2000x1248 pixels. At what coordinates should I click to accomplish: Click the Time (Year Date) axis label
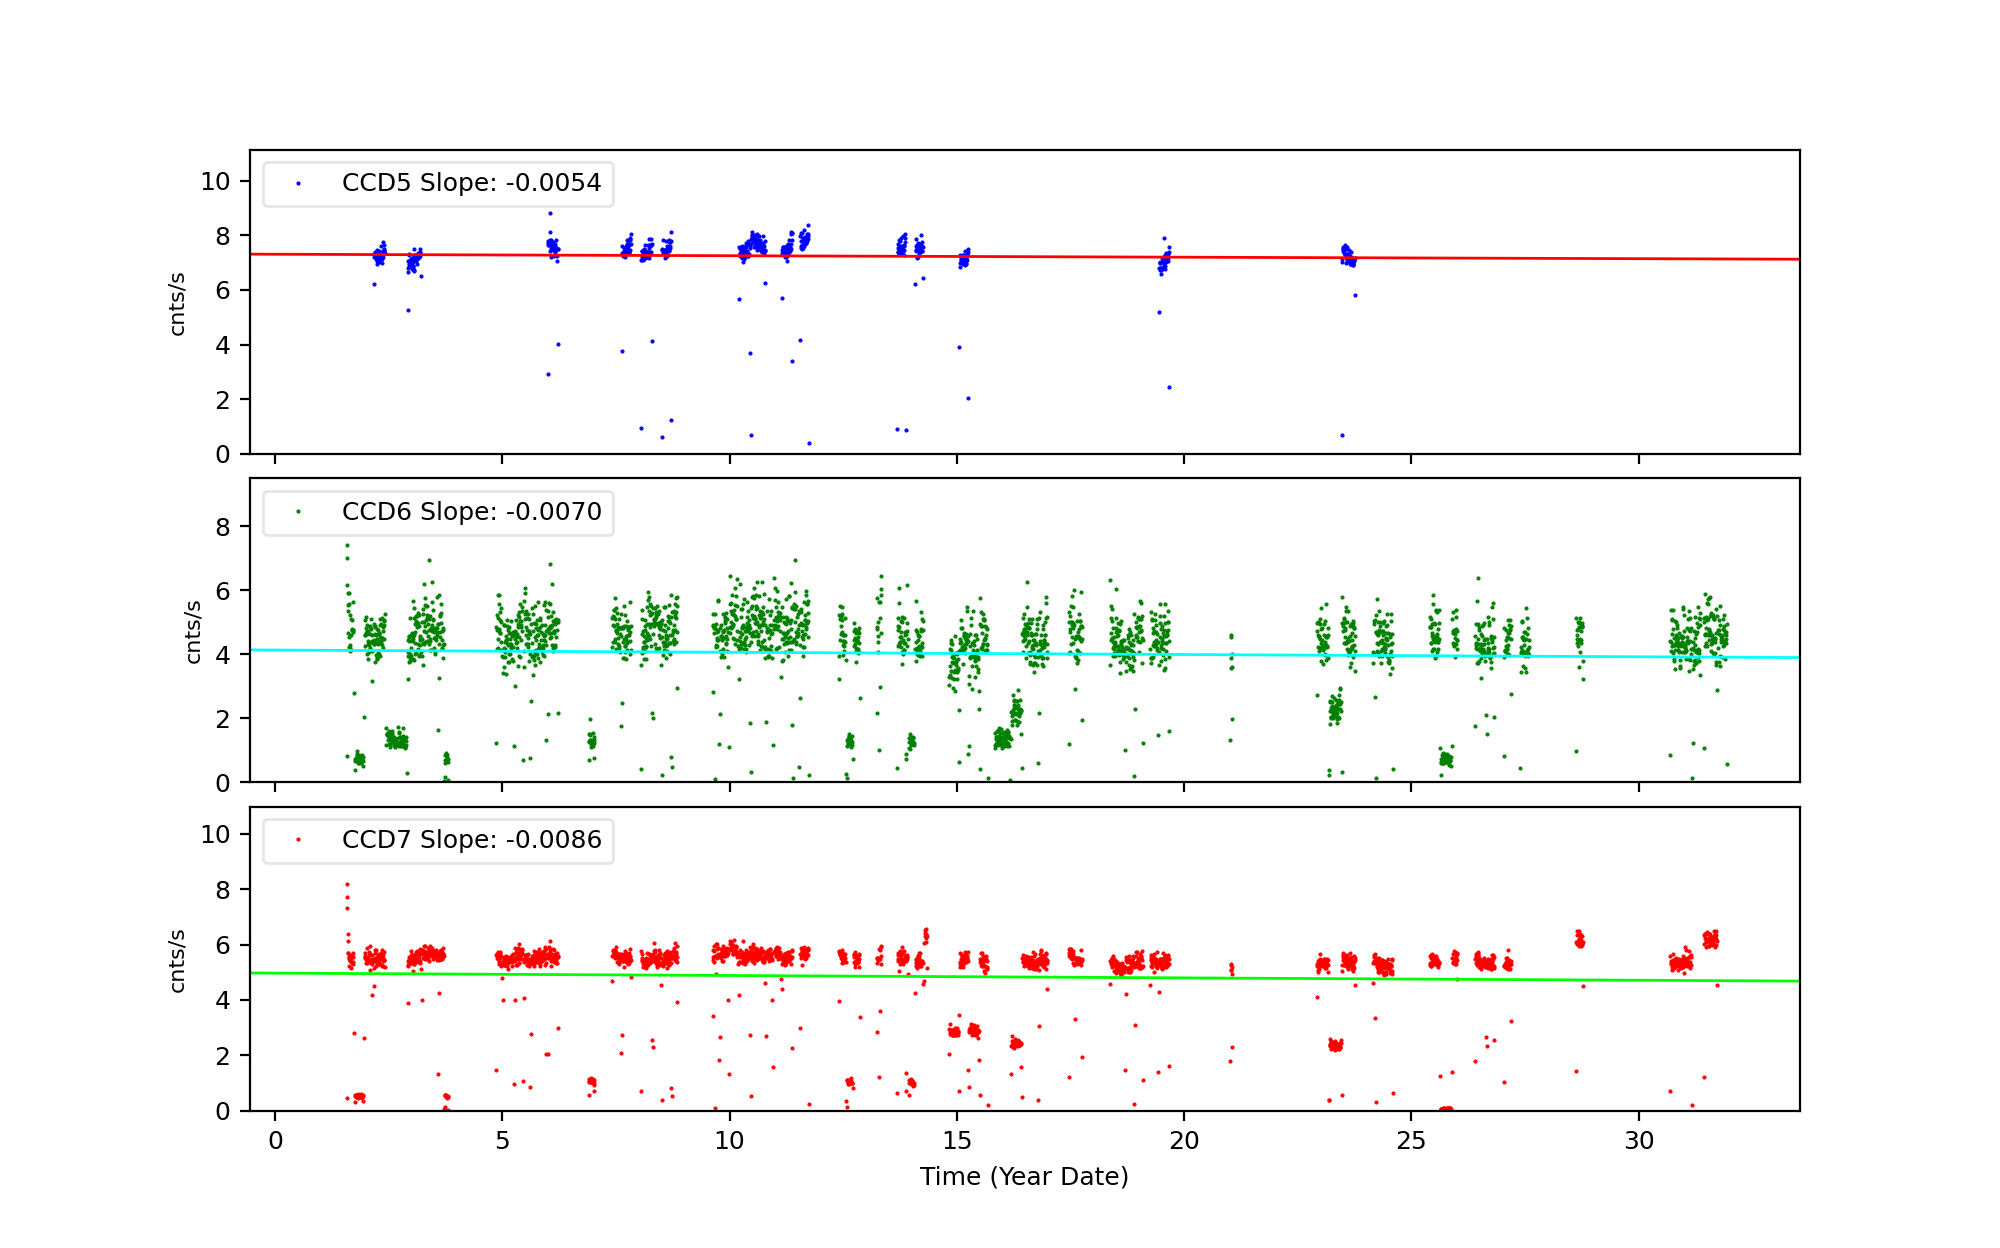point(1024,1177)
